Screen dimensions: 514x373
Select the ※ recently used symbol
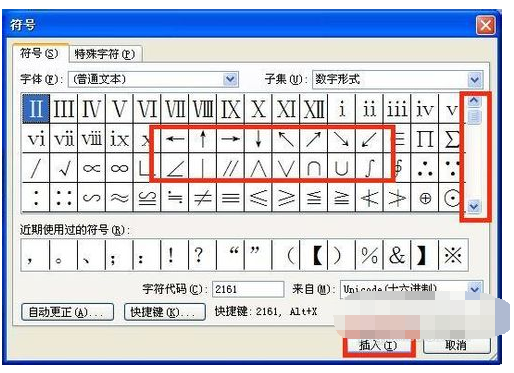coord(453,255)
